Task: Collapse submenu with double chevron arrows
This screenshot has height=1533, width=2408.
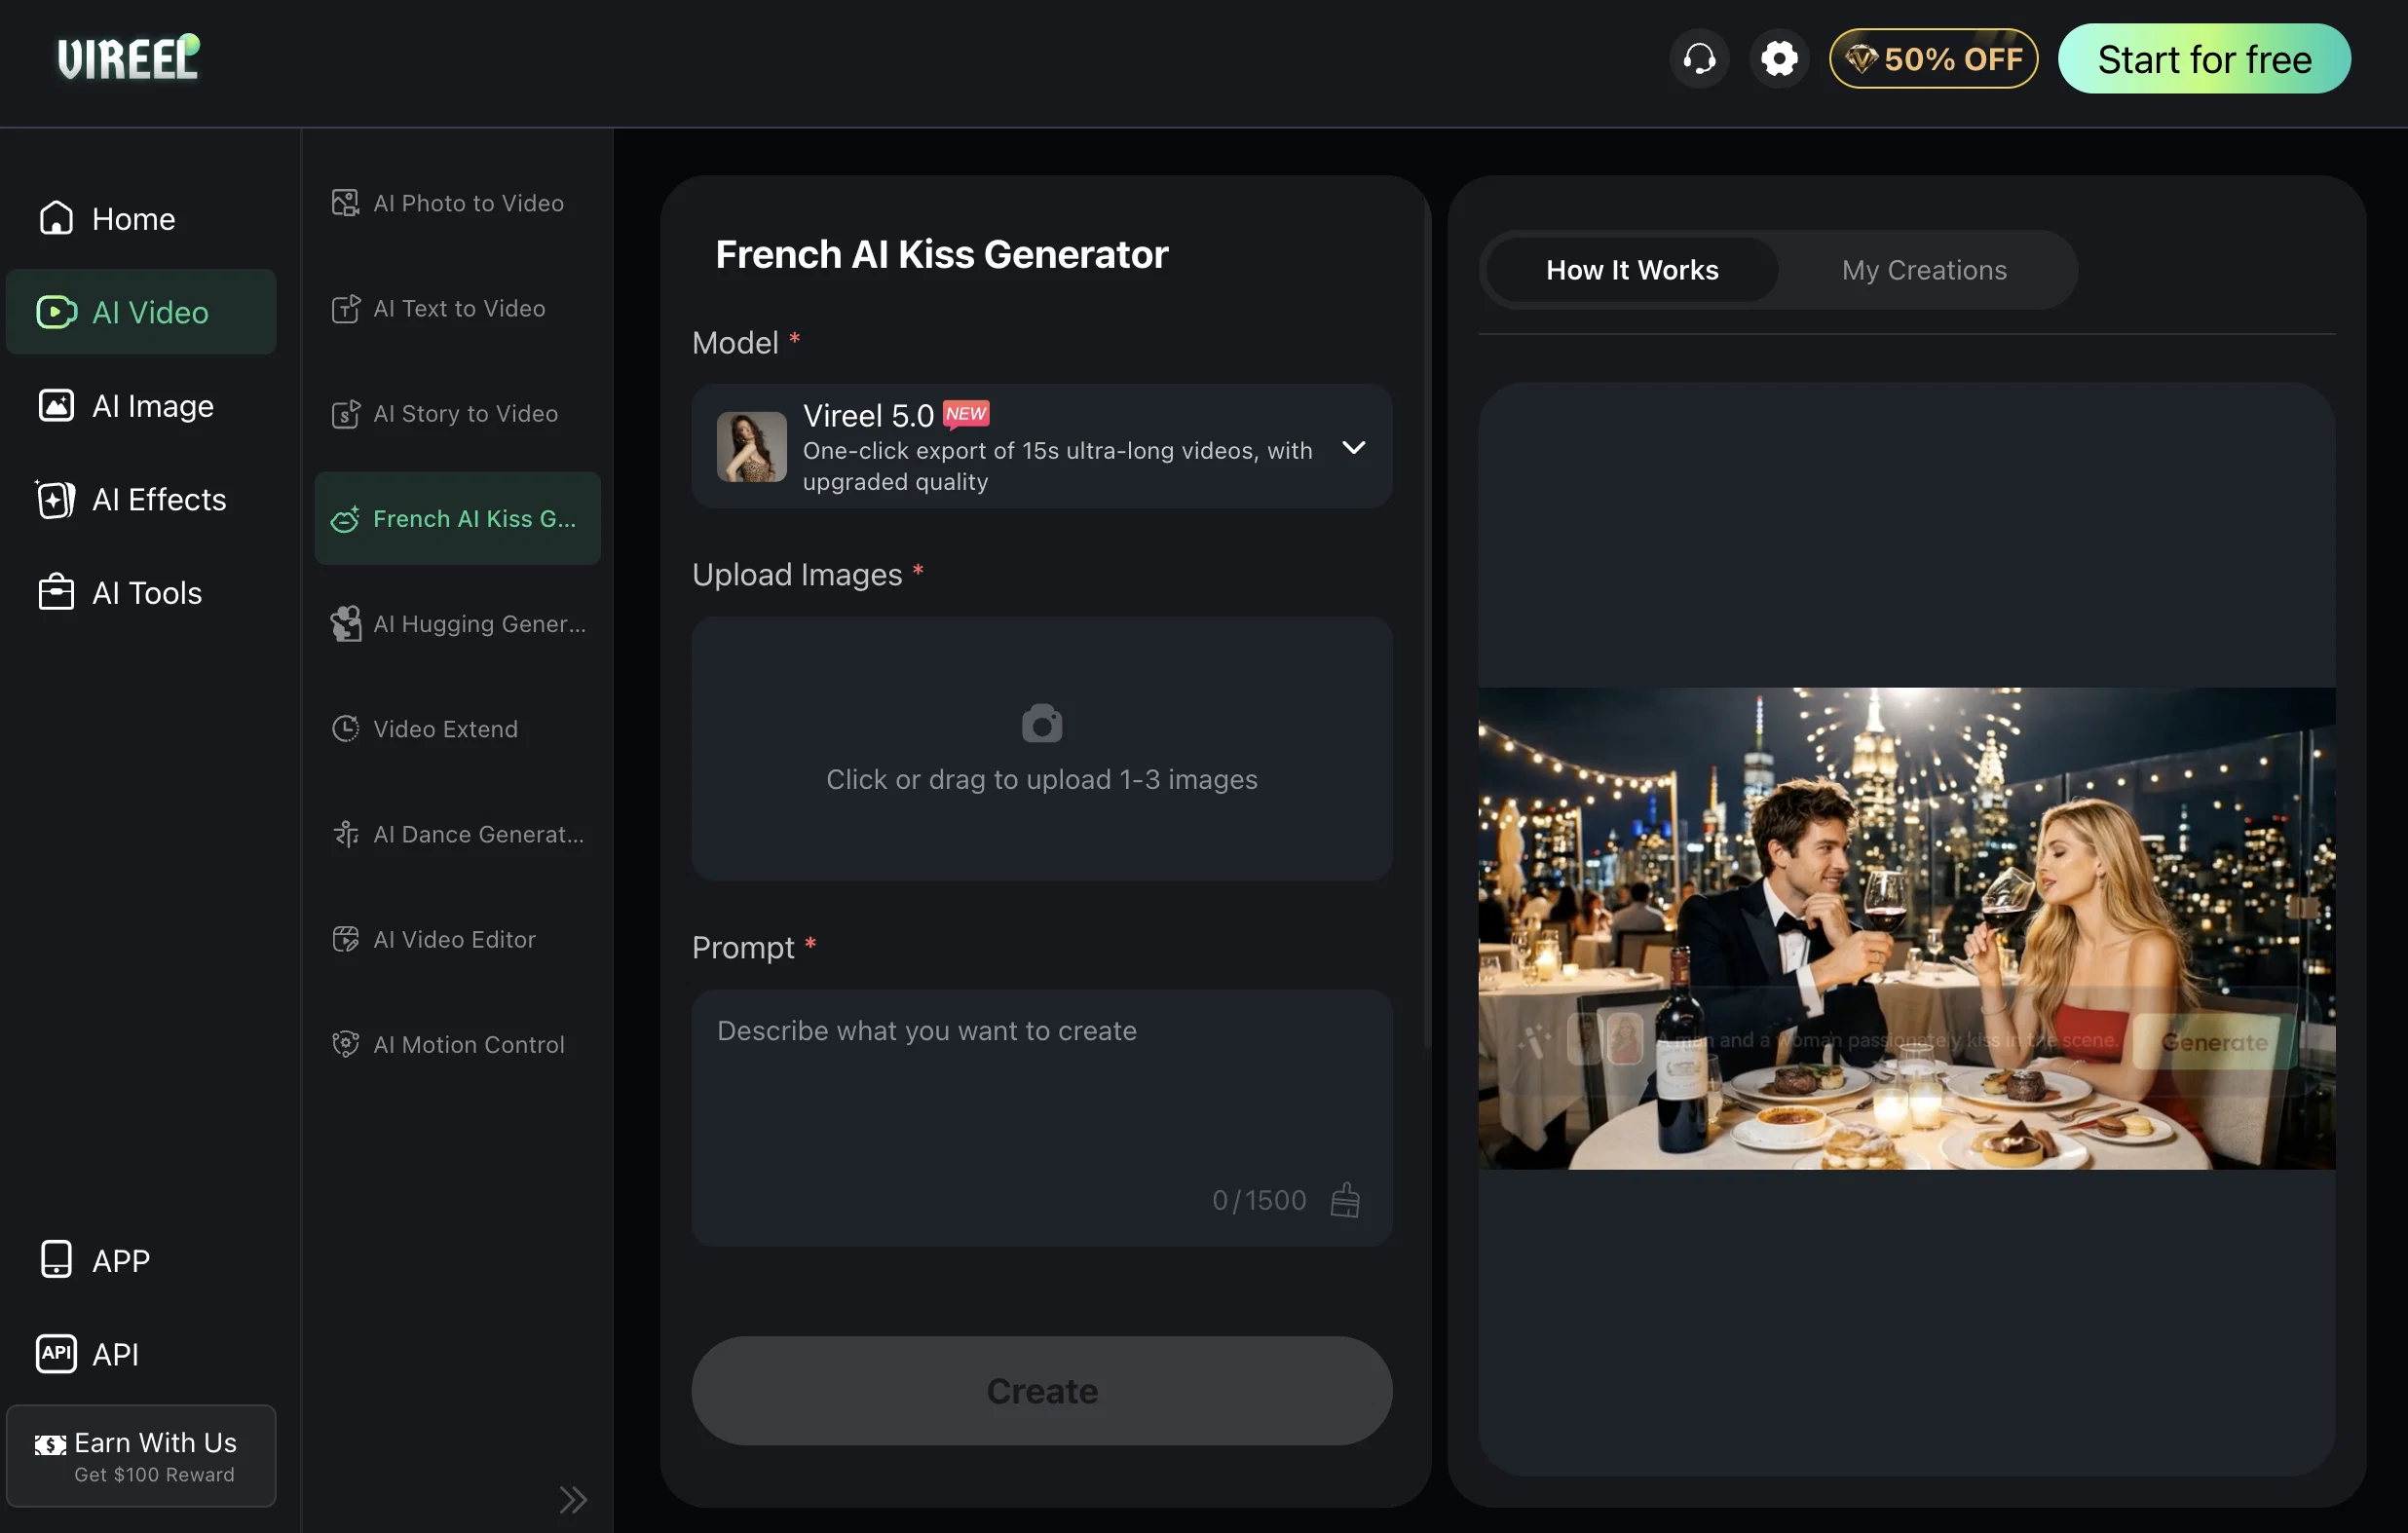Action: point(573,1499)
